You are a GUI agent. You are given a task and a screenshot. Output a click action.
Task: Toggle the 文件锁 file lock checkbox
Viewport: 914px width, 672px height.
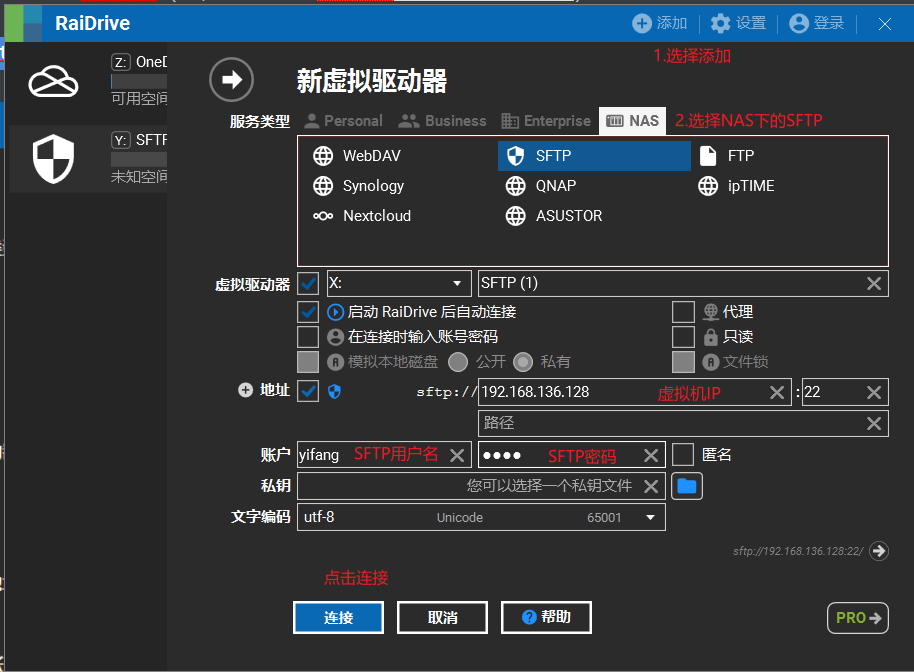click(x=683, y=362)
